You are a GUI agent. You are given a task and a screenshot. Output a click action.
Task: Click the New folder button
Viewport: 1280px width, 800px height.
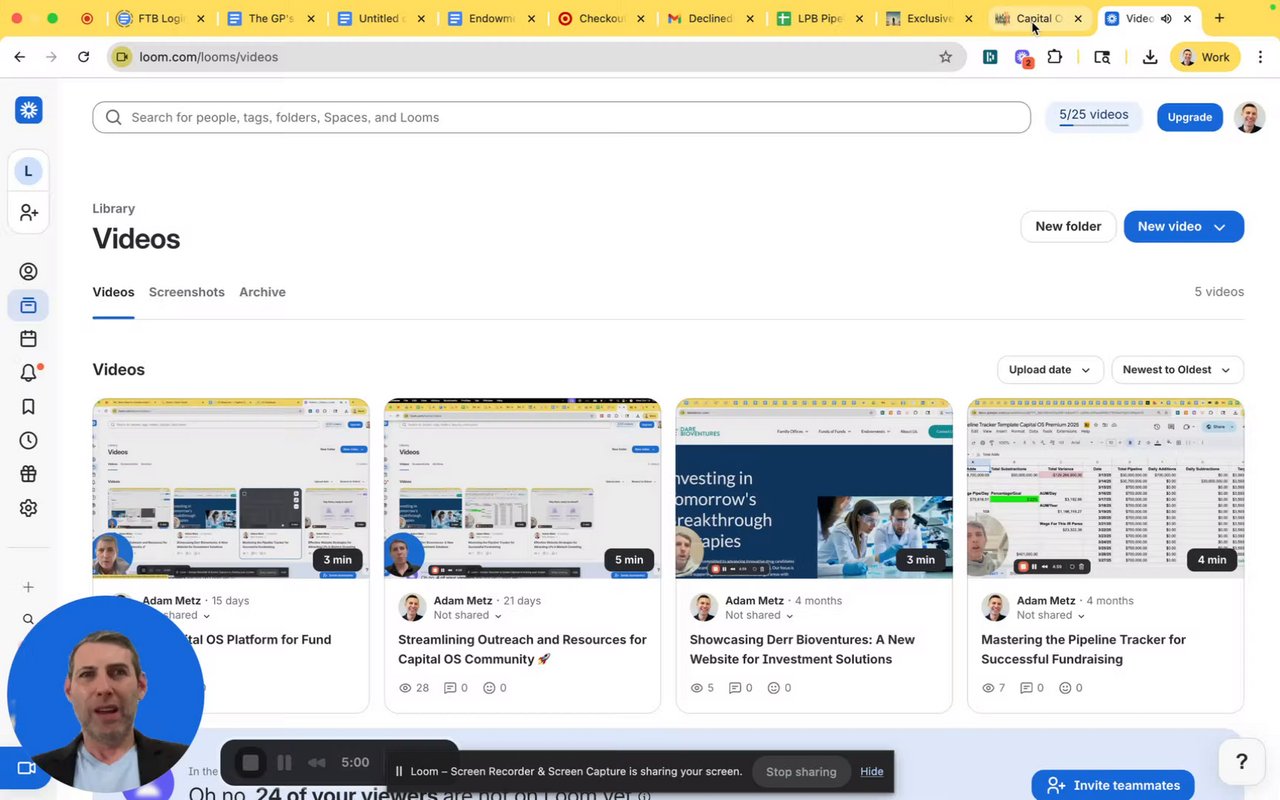coord(1068,227)
